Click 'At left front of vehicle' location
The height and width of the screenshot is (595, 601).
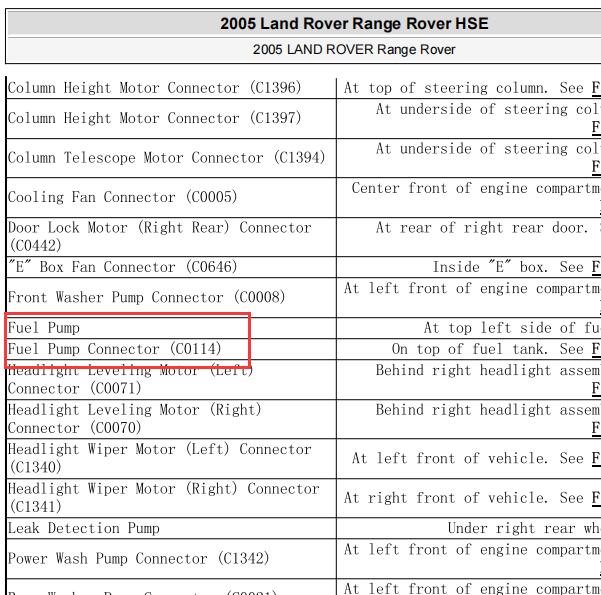click(450, 459)
